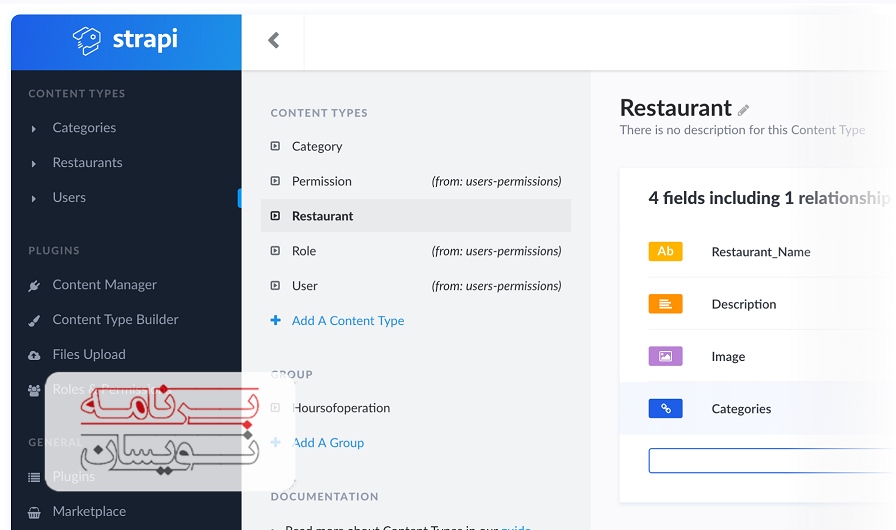Click the Categories relation link icon

click(665, 408)
